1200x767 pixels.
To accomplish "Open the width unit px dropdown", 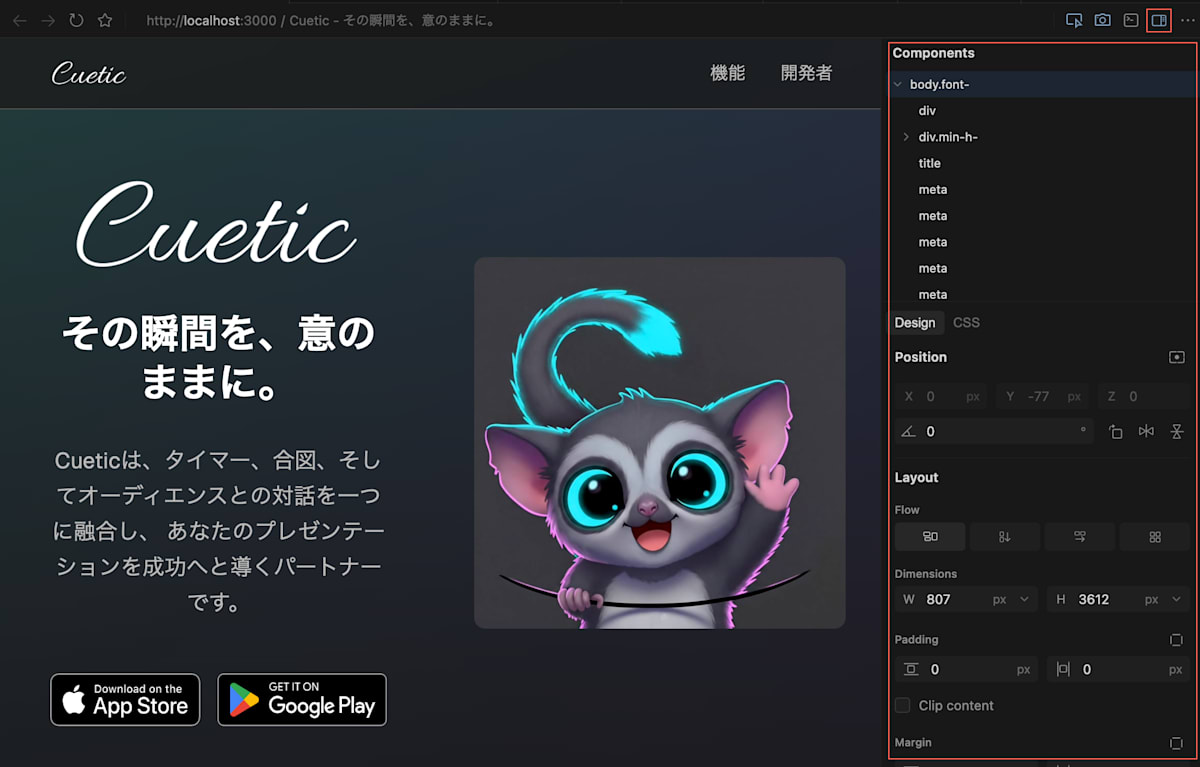I will click(1011, 600).
